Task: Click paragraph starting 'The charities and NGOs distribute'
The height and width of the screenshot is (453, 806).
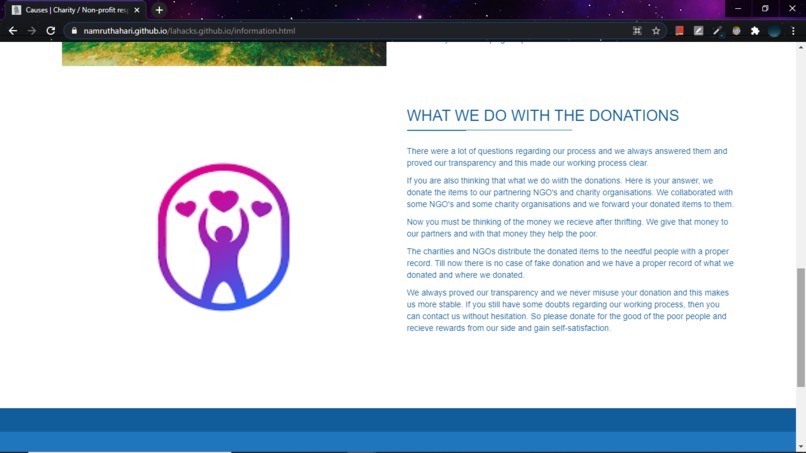Action: pos(570,263)
